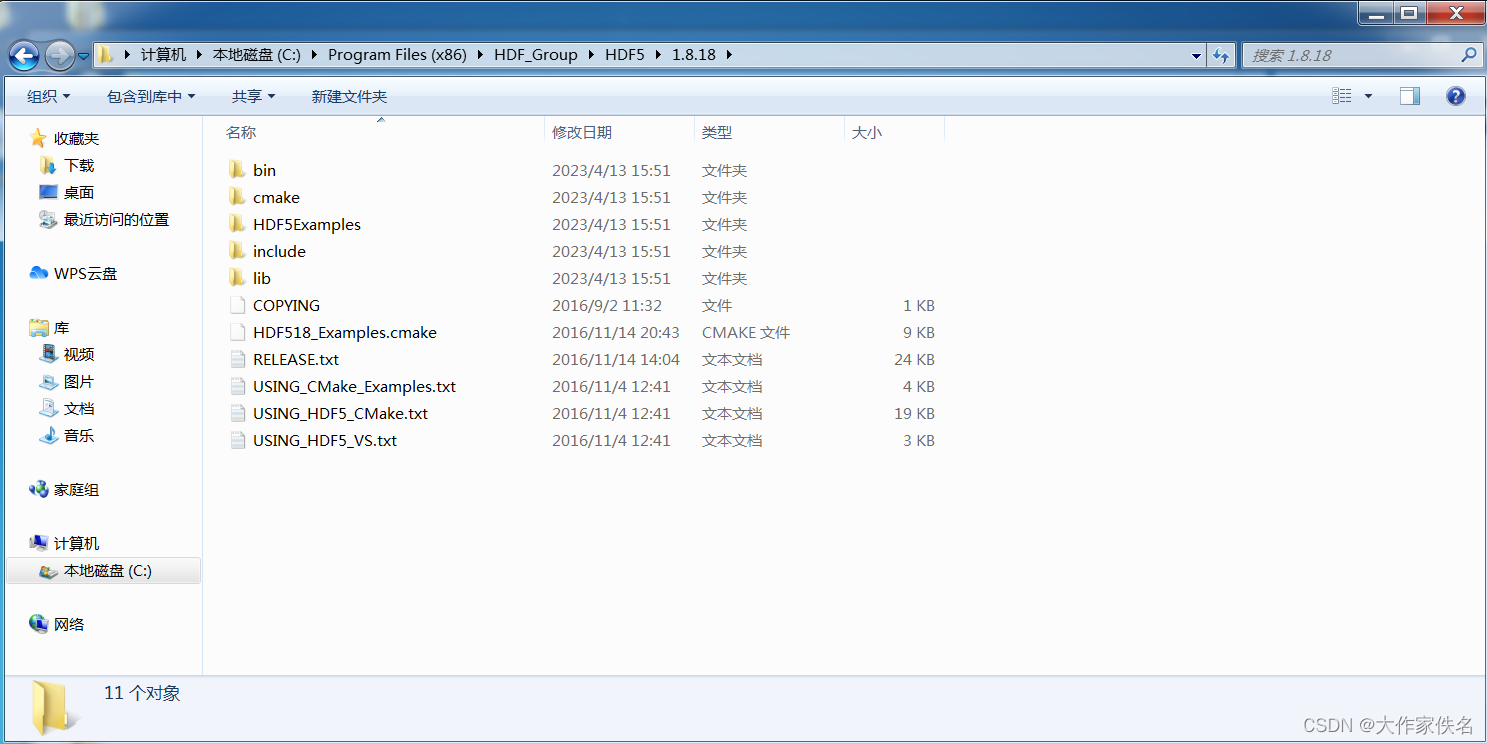Navigate to HDF_Group via the breadcrumb
The width and height of the screenshot is (1487, 744).
click(536, 55)
